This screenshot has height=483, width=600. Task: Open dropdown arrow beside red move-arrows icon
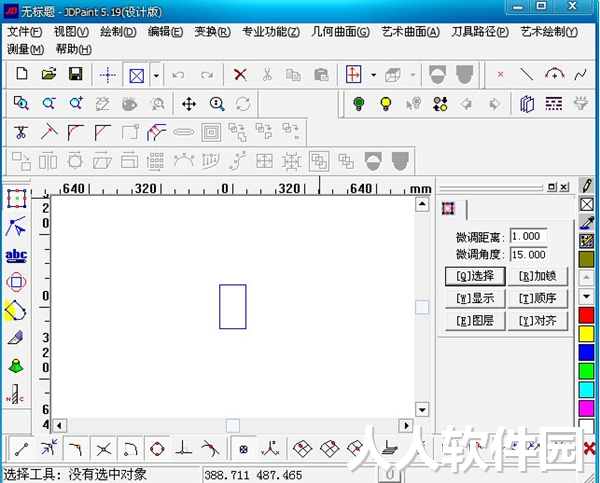pyautogui.click(x=373, y=75)
